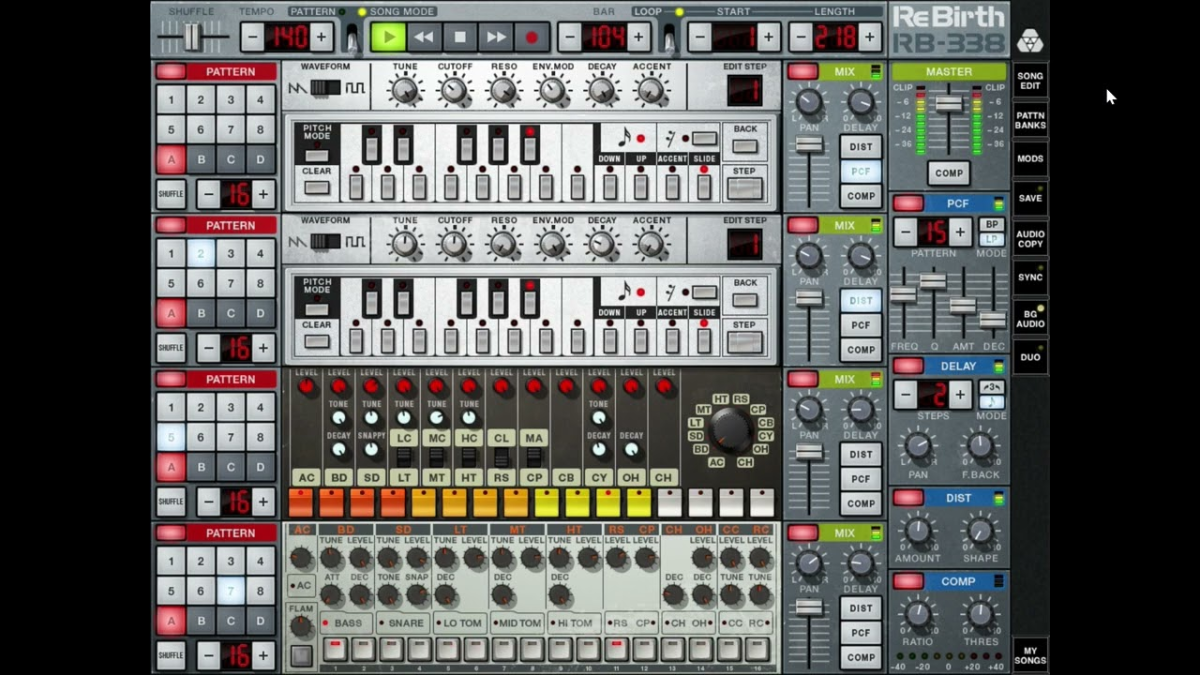The image size is (1200, 675).
Task: Click the Master volume fader
Action: coord(948,104)
